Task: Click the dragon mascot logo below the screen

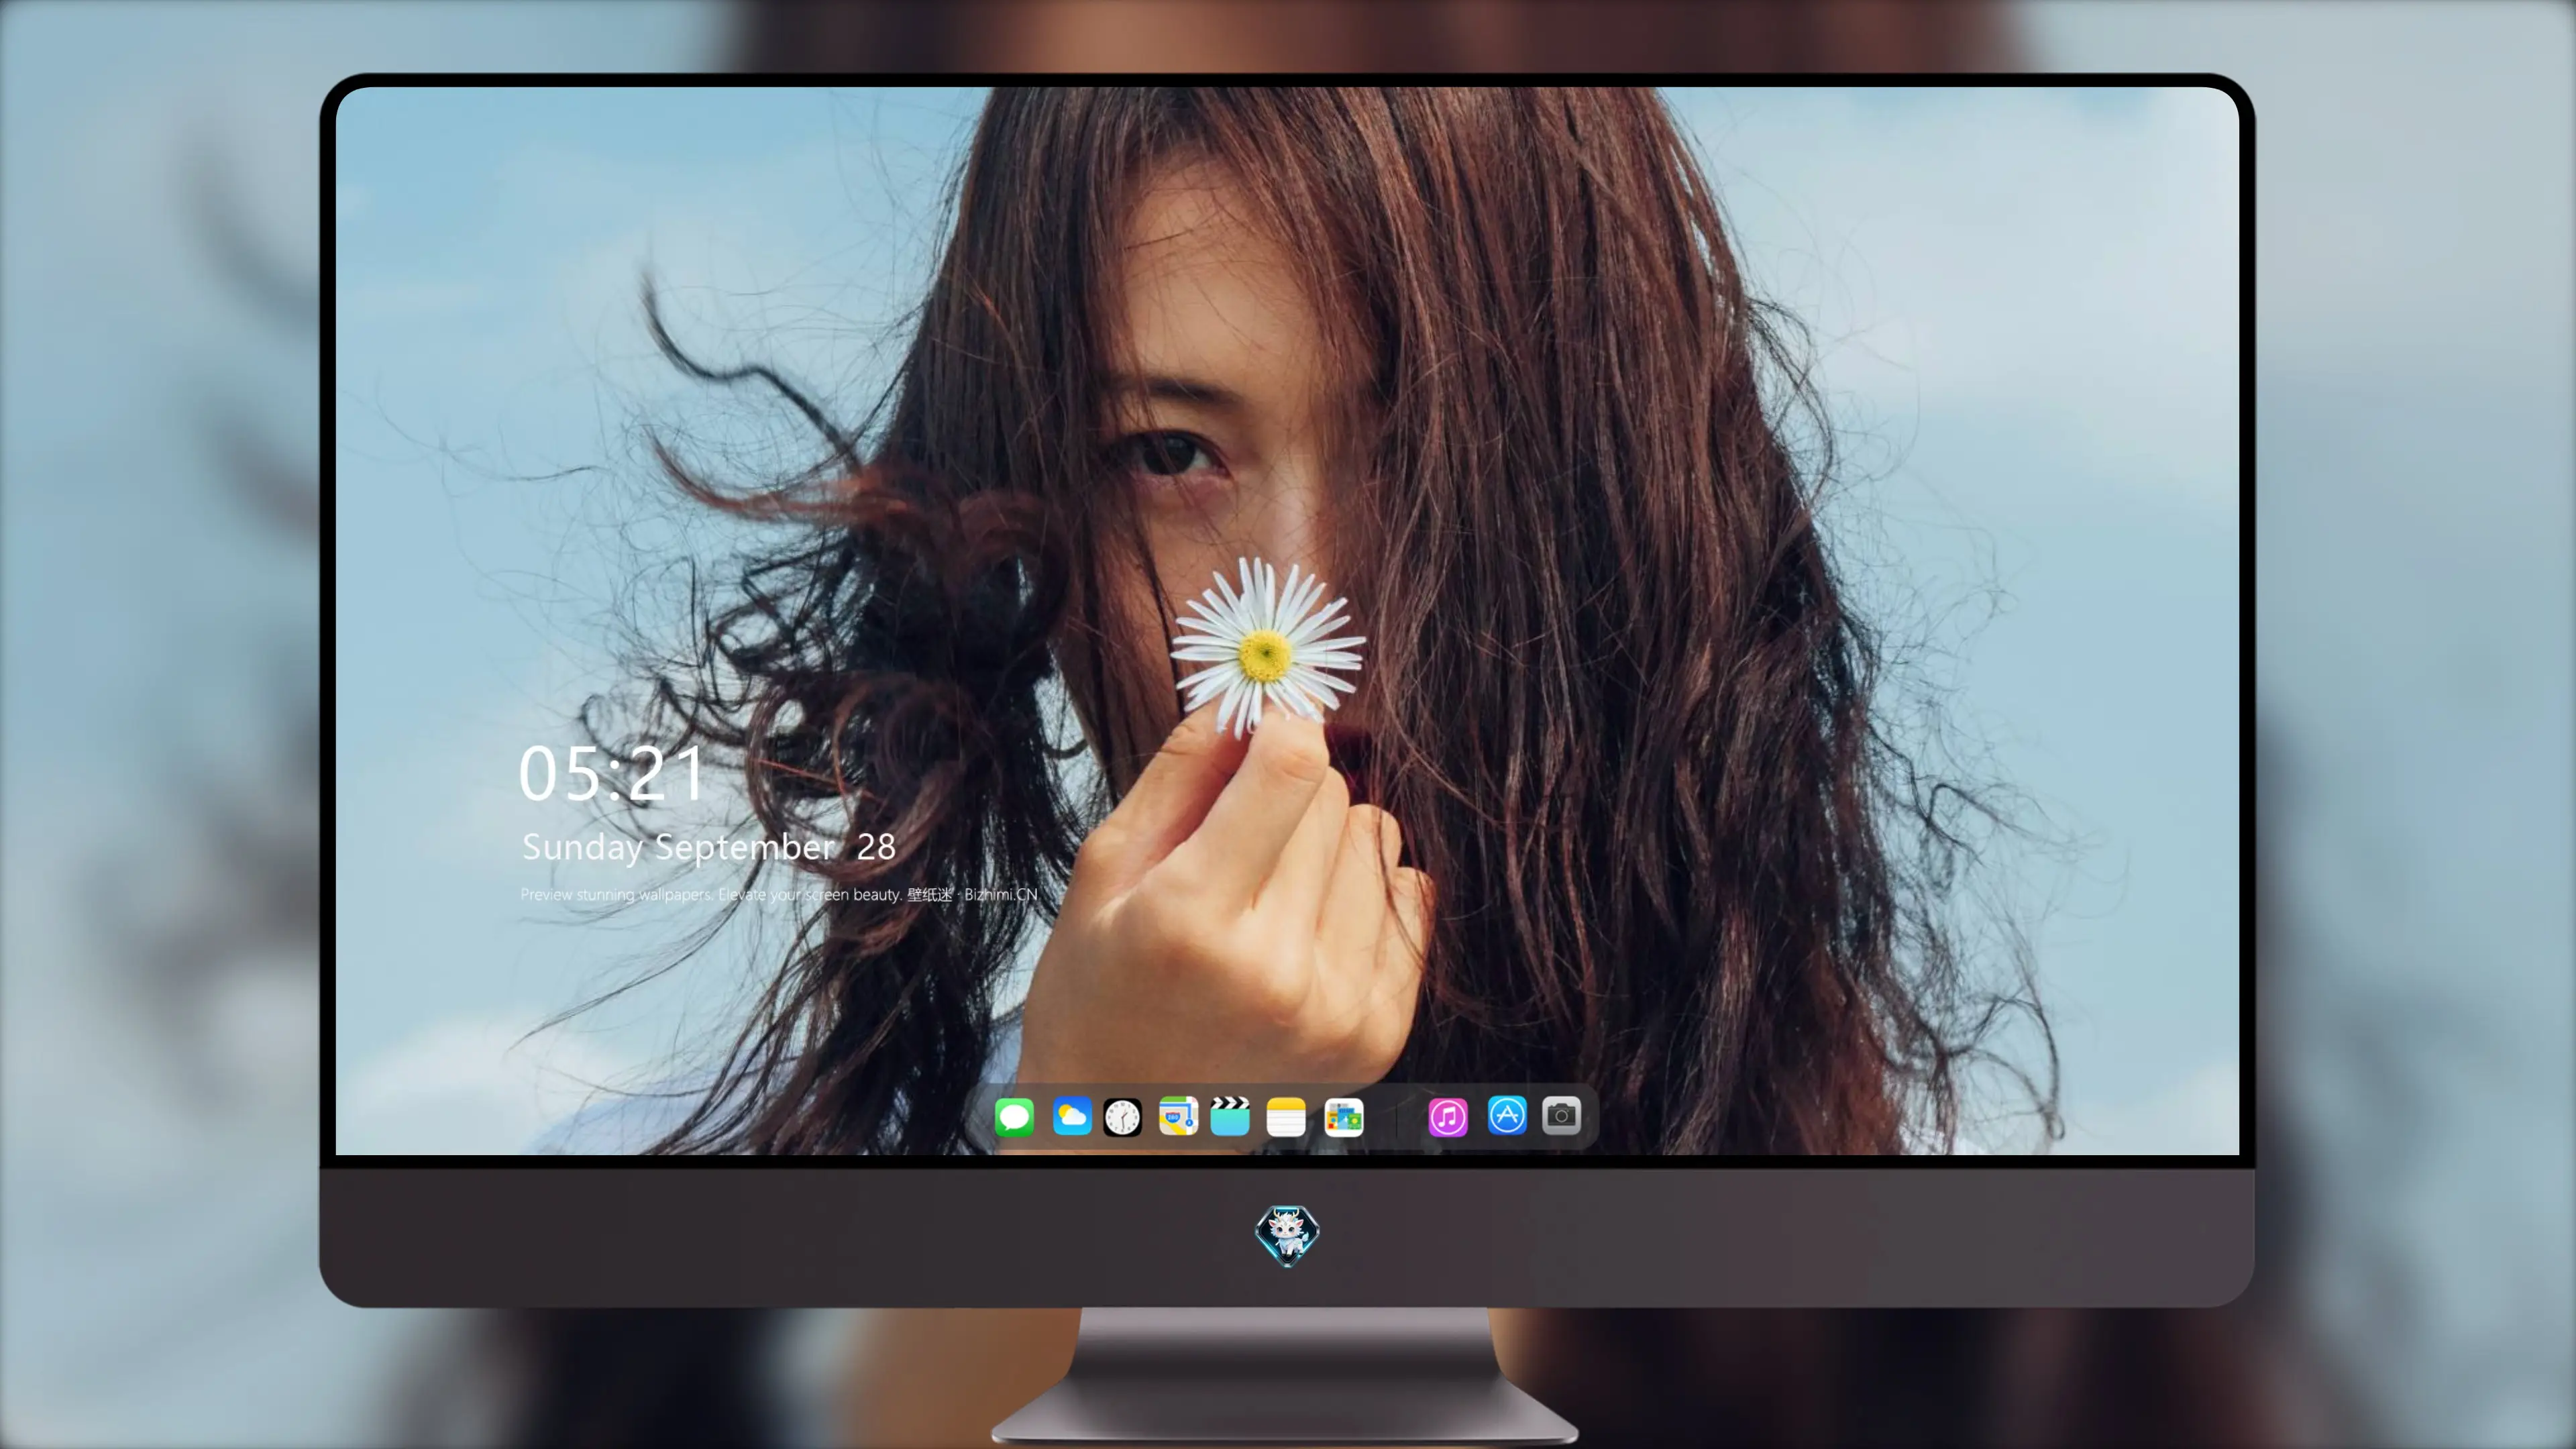Action: pos(1287,1235)
